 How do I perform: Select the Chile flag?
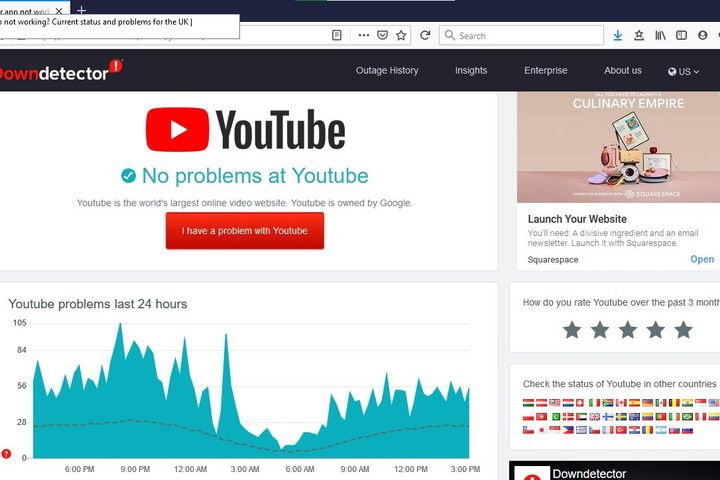[x=528, y=430]
